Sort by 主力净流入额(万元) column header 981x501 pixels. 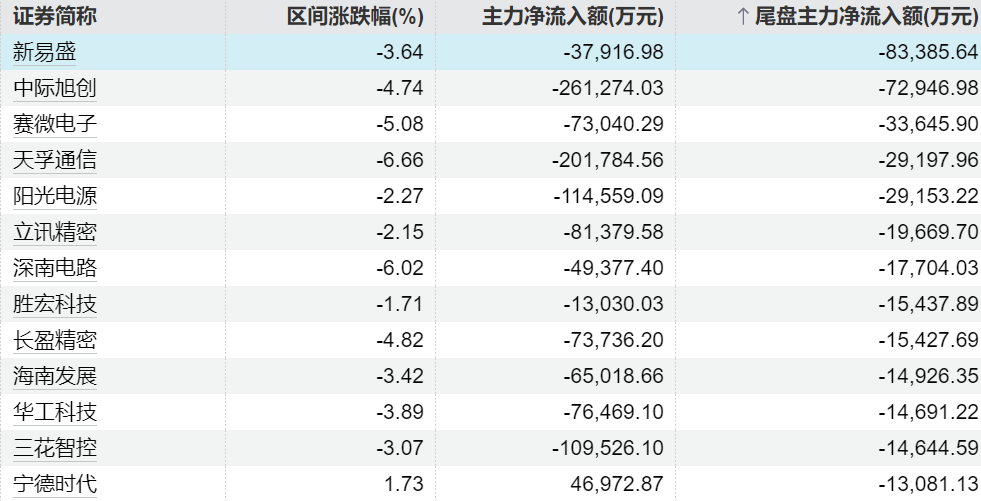click(x=573, y=16)
